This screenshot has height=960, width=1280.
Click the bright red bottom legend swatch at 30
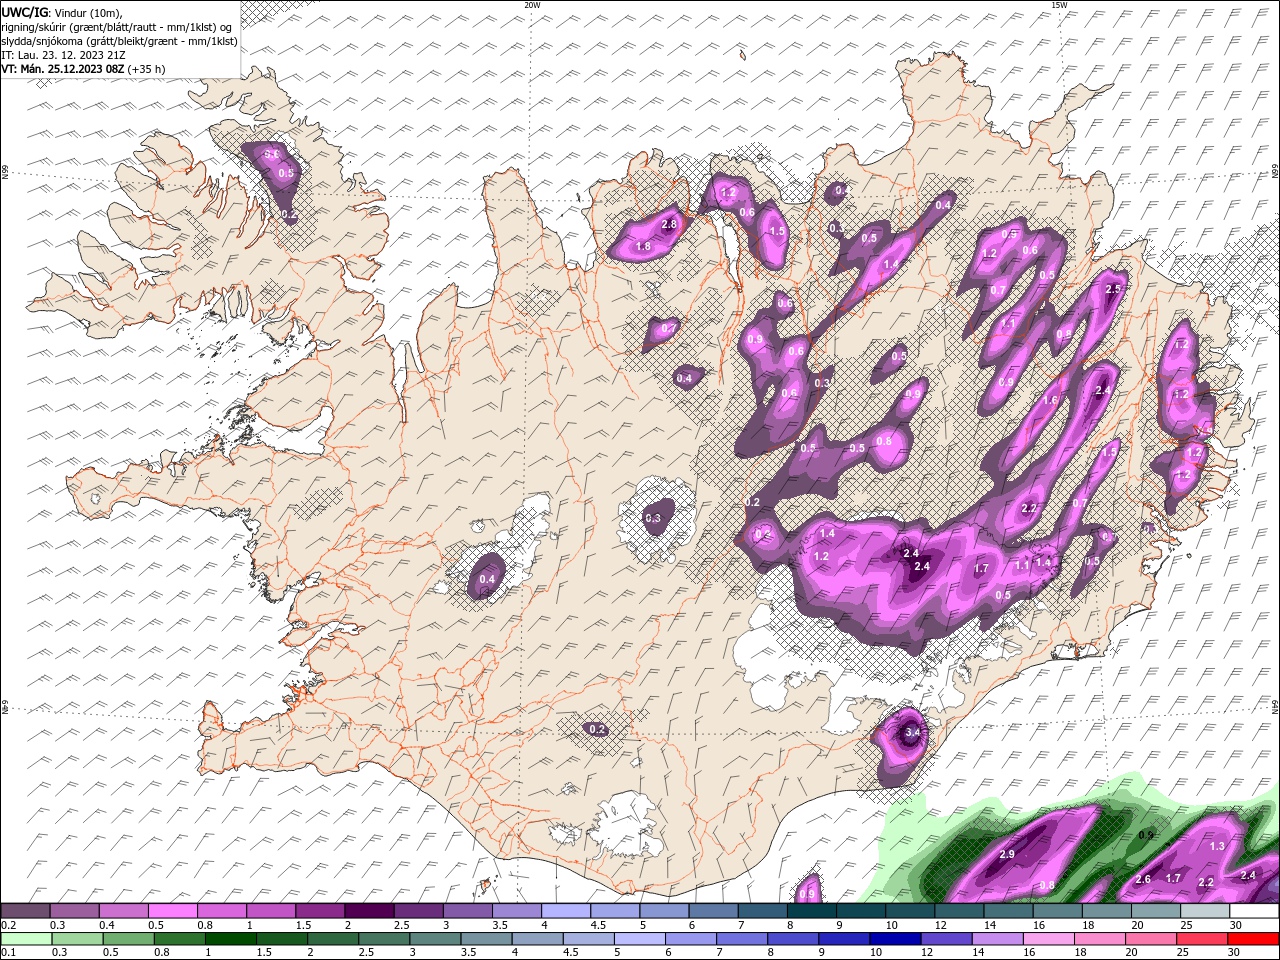click(1255, 939)
